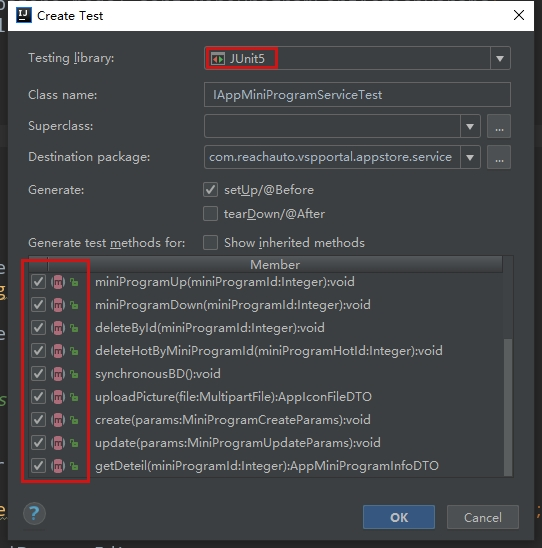
Task: Uncheck the miniProgramUp method checkbox
Action: click(38, 282)
